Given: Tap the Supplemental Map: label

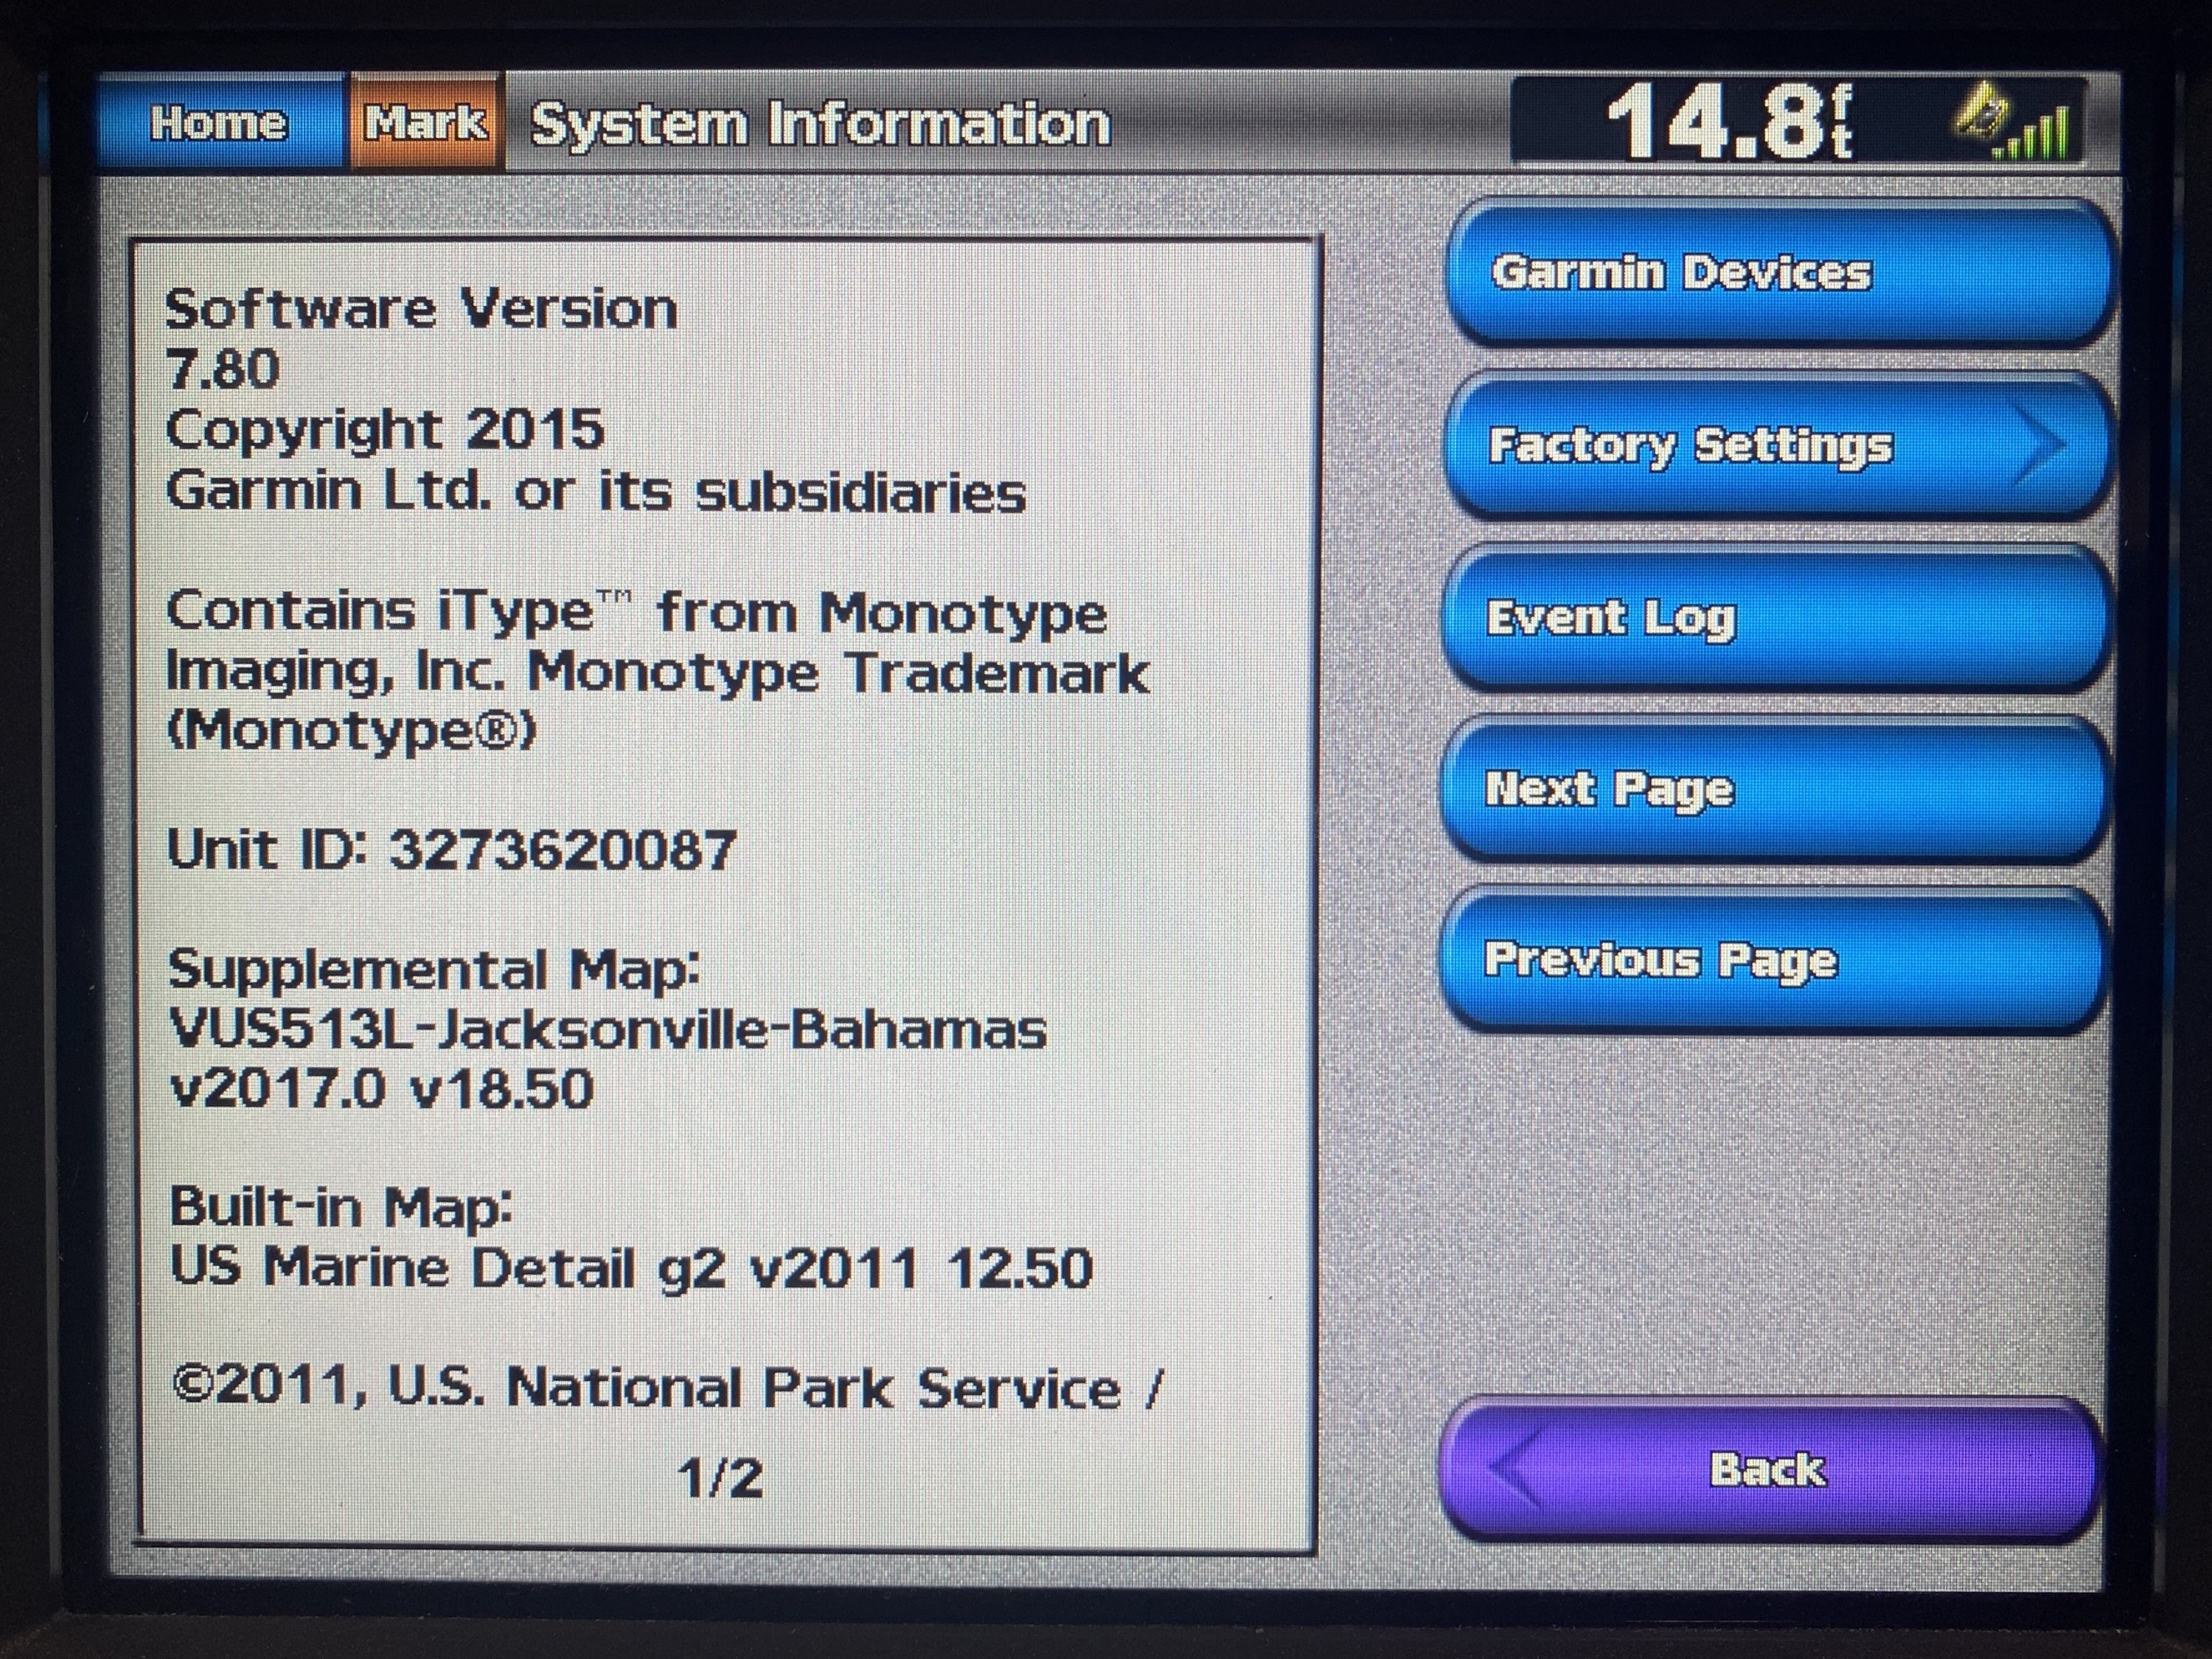Looking at the screenshot, I should point(434,971).
